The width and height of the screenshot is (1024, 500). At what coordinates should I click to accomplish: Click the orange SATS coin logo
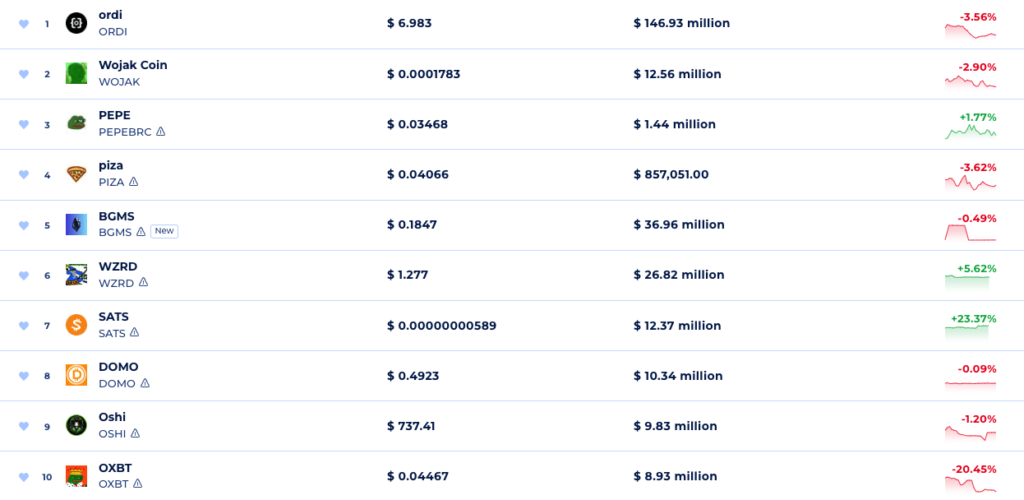76,325
